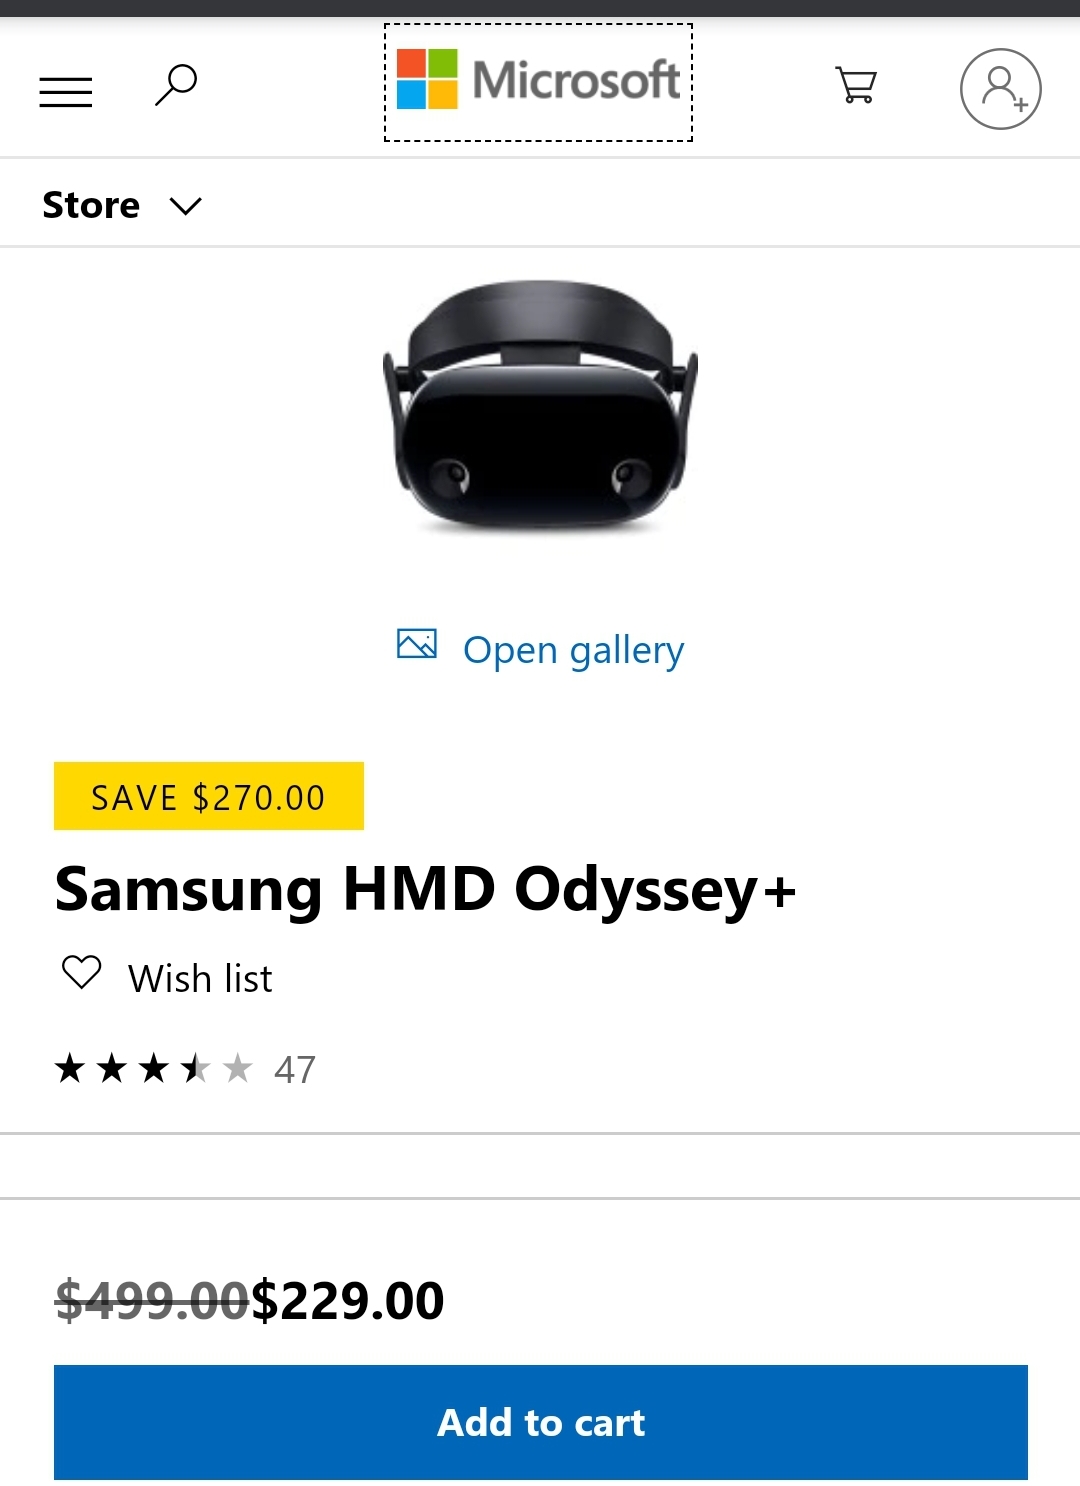Click the crossed-out $499.00 price
The height and width of the screenshot is (1486, 1080).
tap(152, 1301)
